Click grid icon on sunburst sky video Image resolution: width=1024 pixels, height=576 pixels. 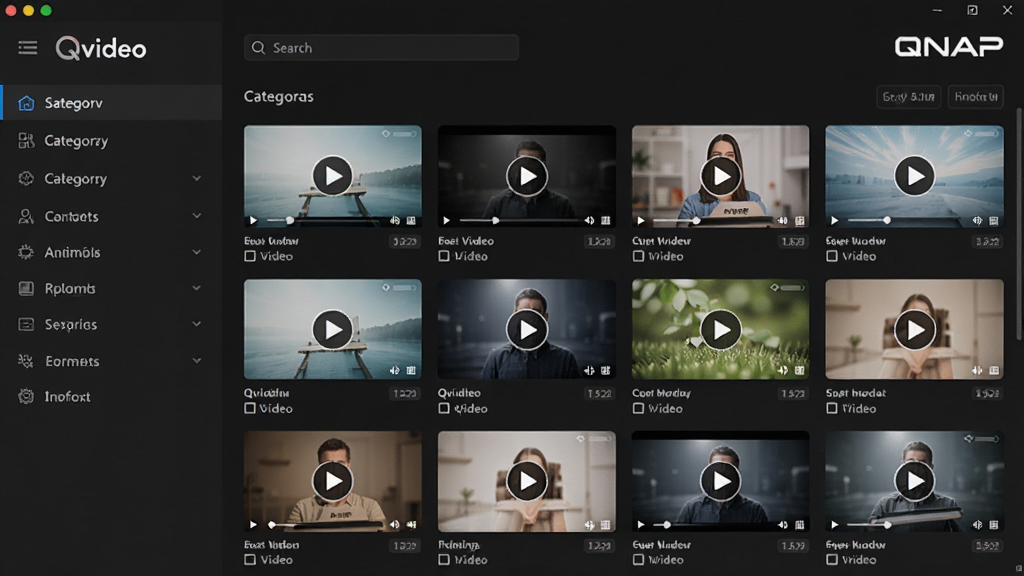[x=994, y=221]
